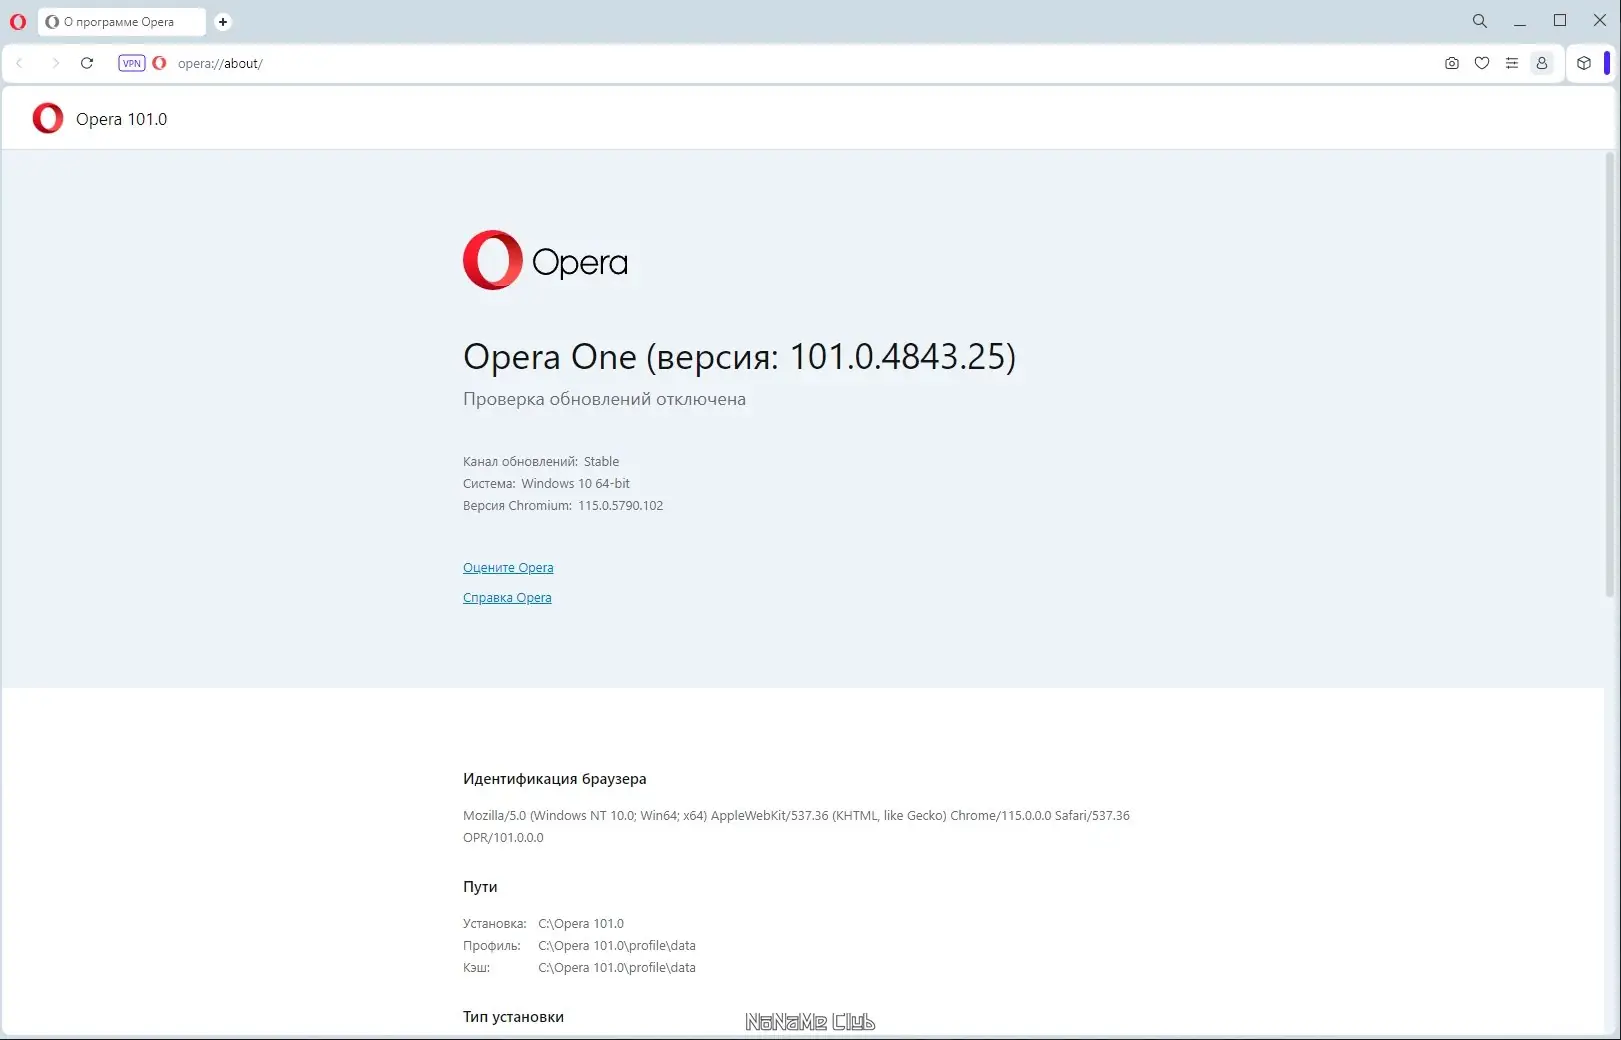1621x1040 pixels.
Task: Open the Opera main menu icon
Action: point(18,21)
